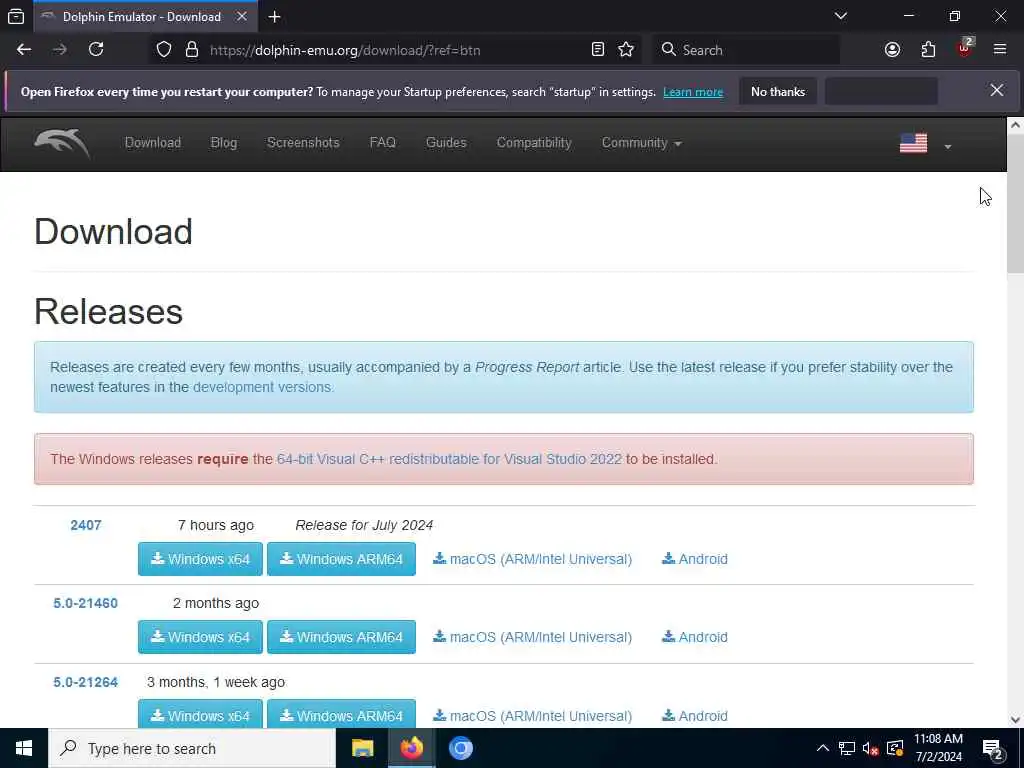Image resolution: width=1024 pixels, height=768 pixels.
Task: Open the Visual C++ redistributable link
Action: 449,459
